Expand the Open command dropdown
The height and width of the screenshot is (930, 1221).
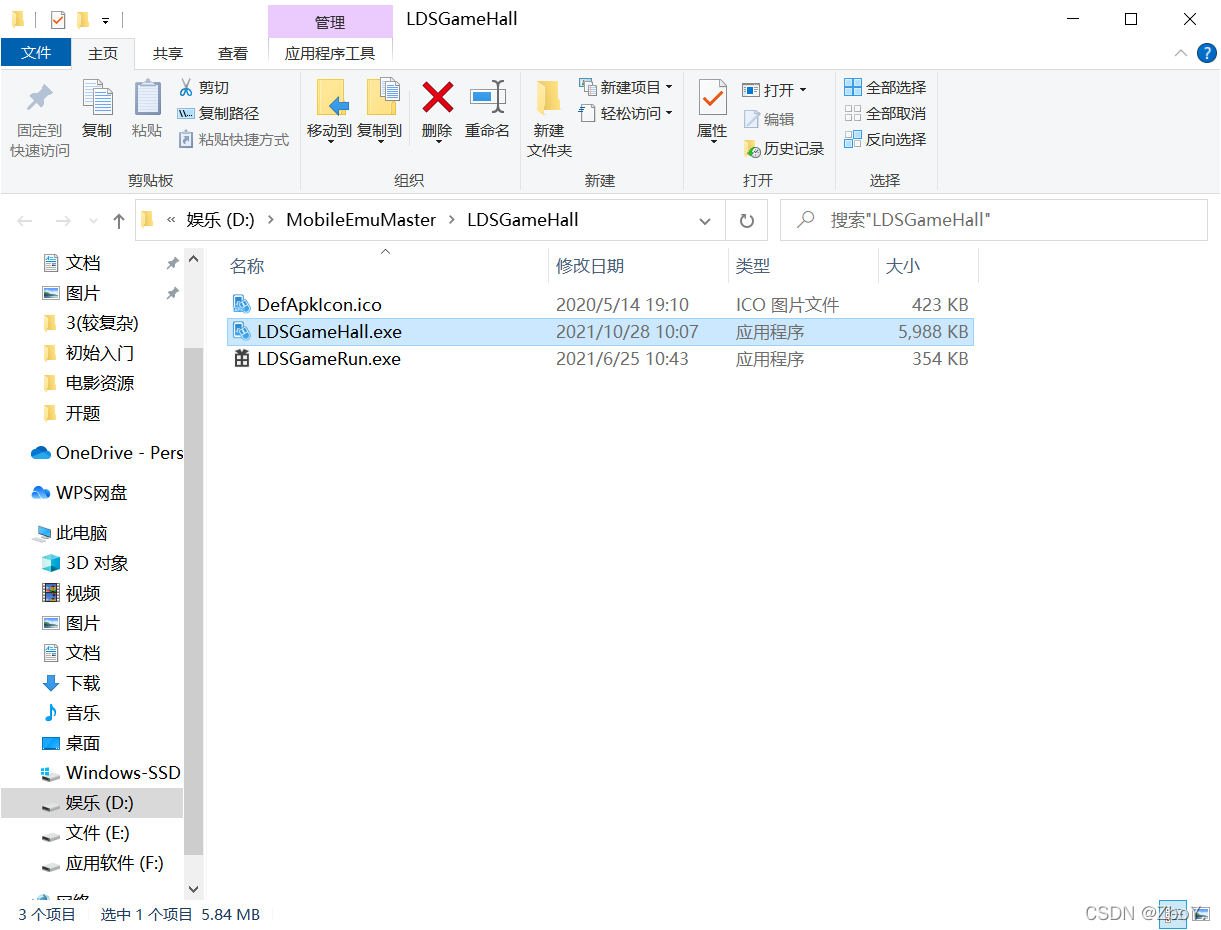802,90
